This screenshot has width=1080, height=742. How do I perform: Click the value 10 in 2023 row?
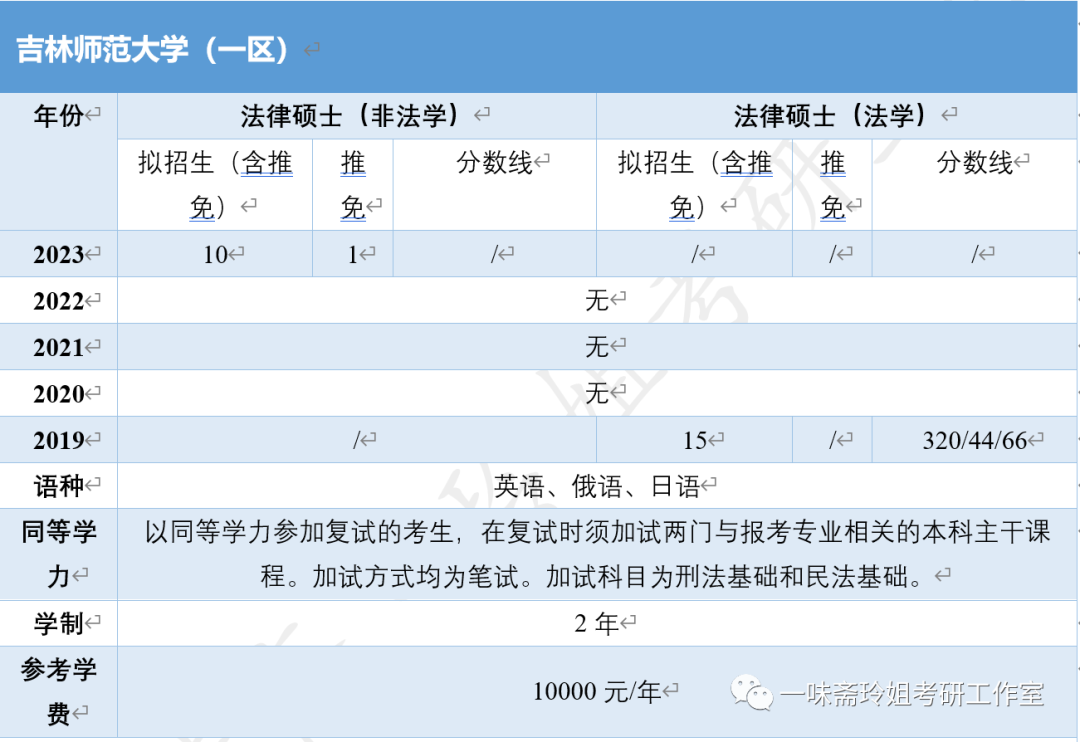click(215, 254)
